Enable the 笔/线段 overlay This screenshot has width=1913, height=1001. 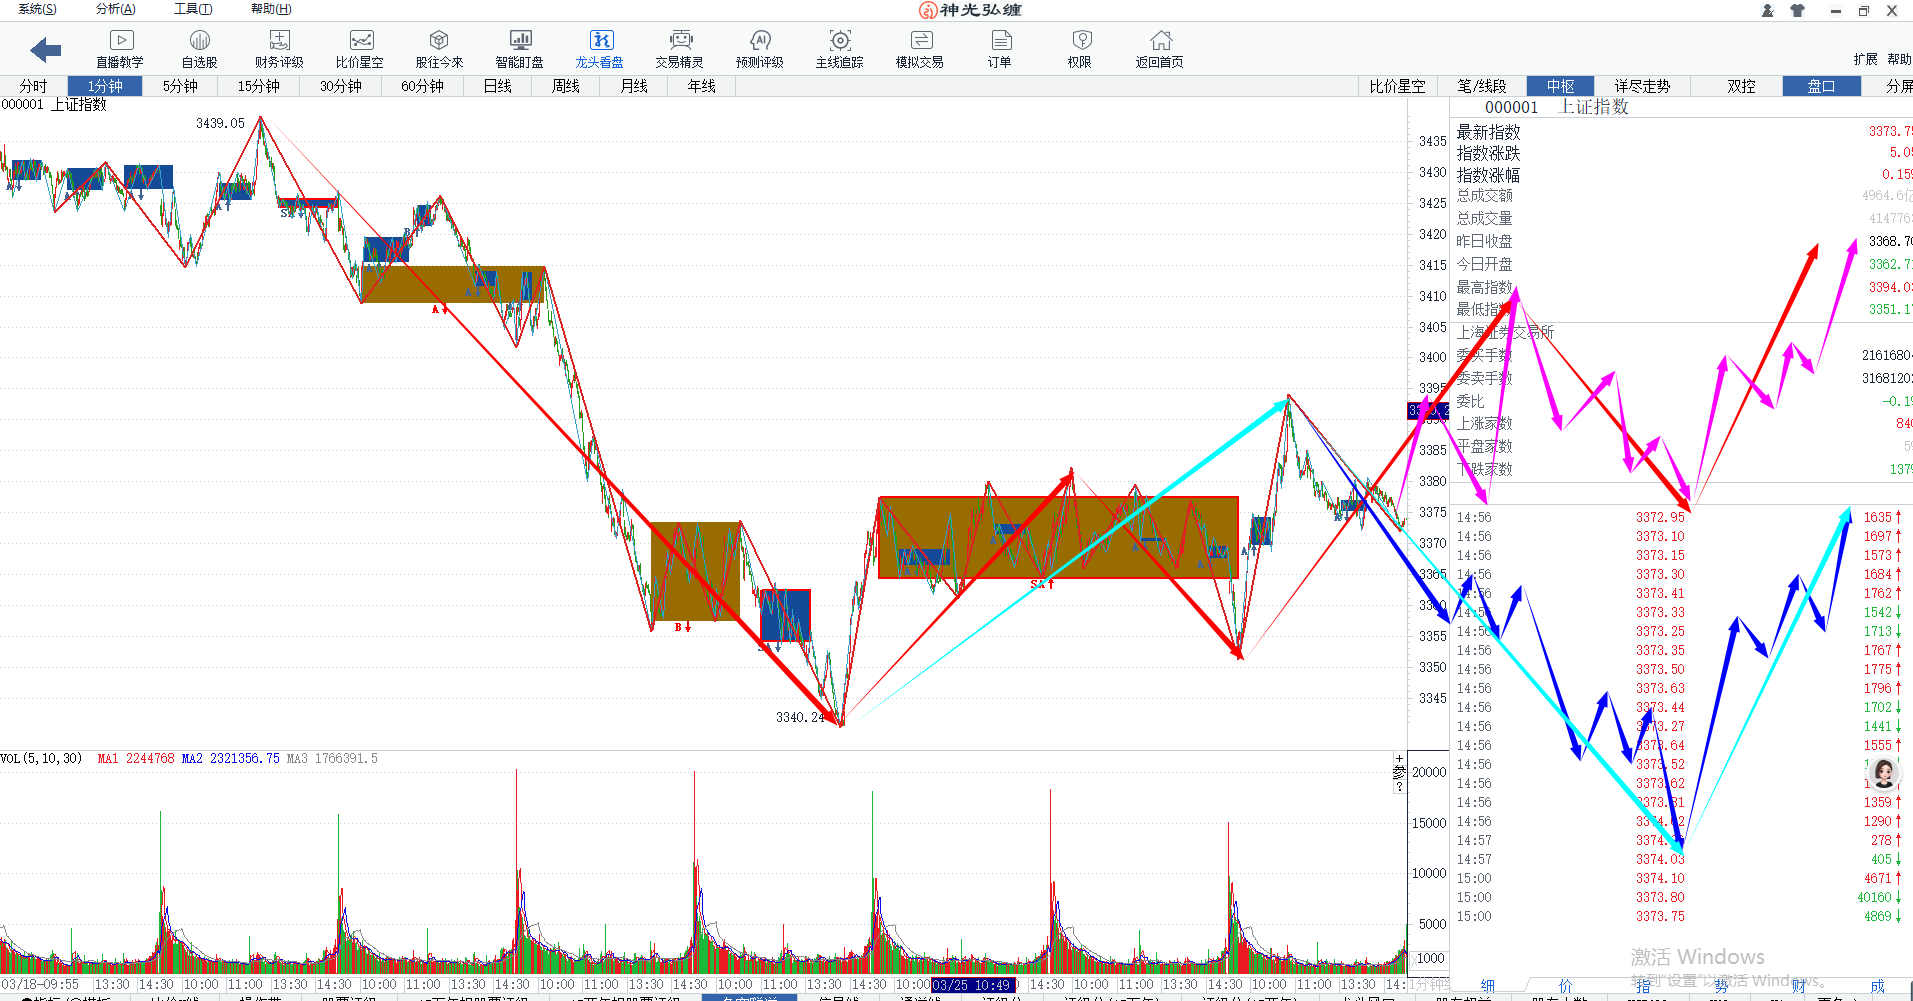(1481, 86)
